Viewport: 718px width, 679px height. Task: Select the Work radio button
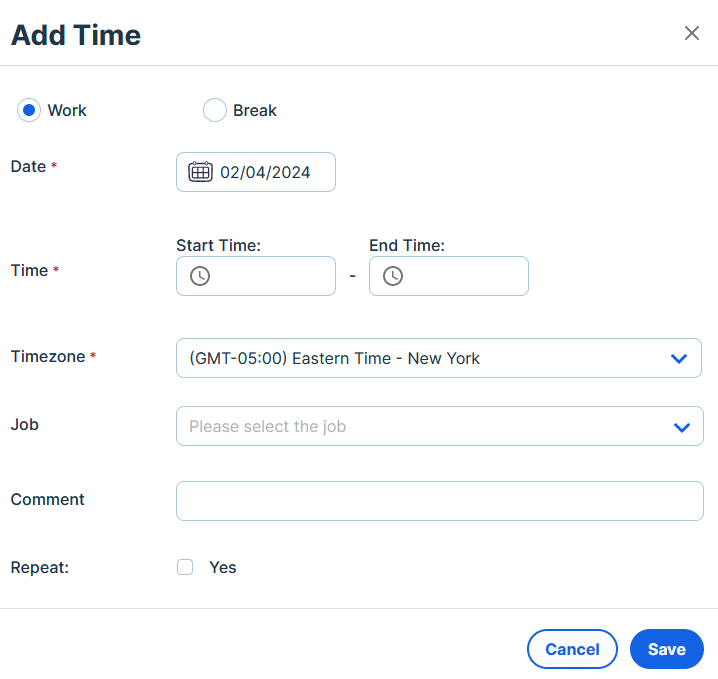pos(29,110)
